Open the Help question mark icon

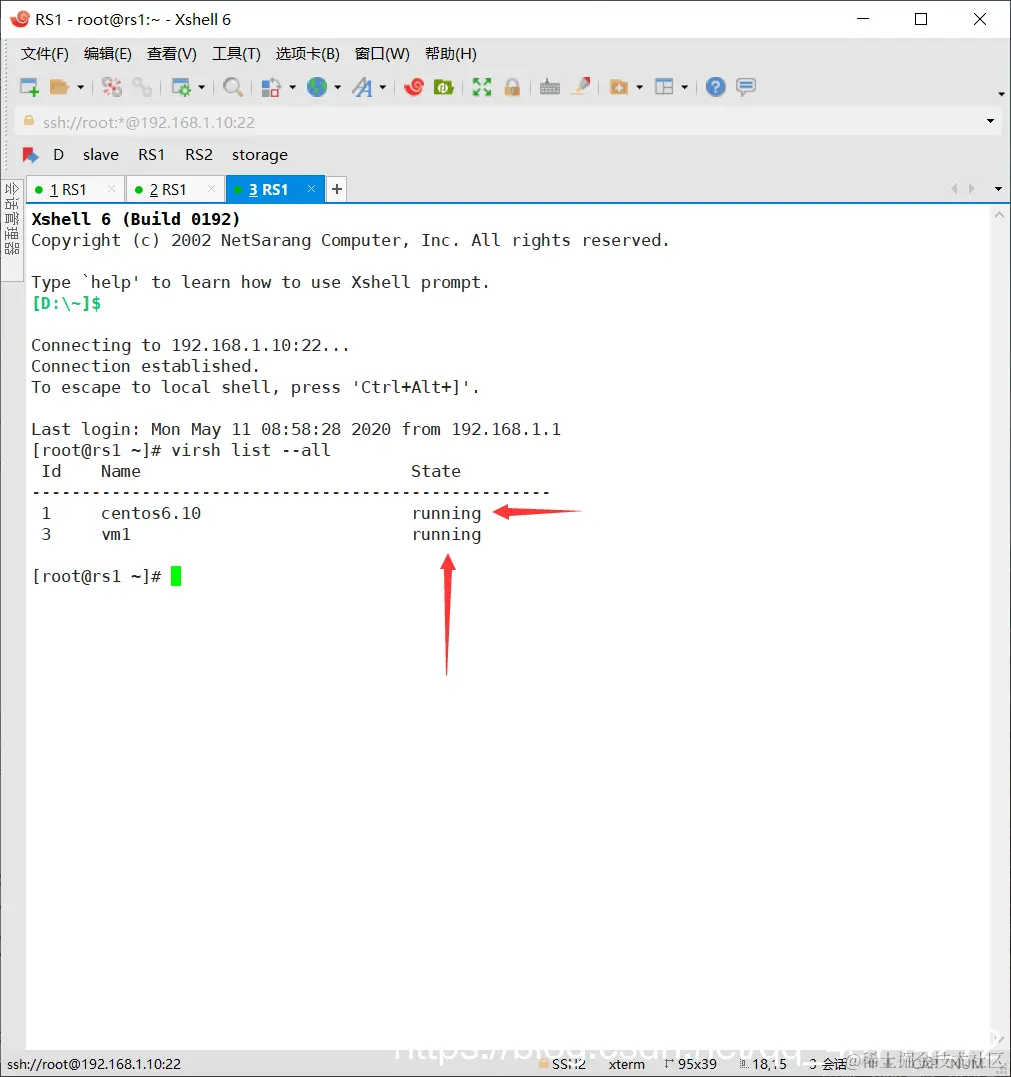(x=716, y=87)
